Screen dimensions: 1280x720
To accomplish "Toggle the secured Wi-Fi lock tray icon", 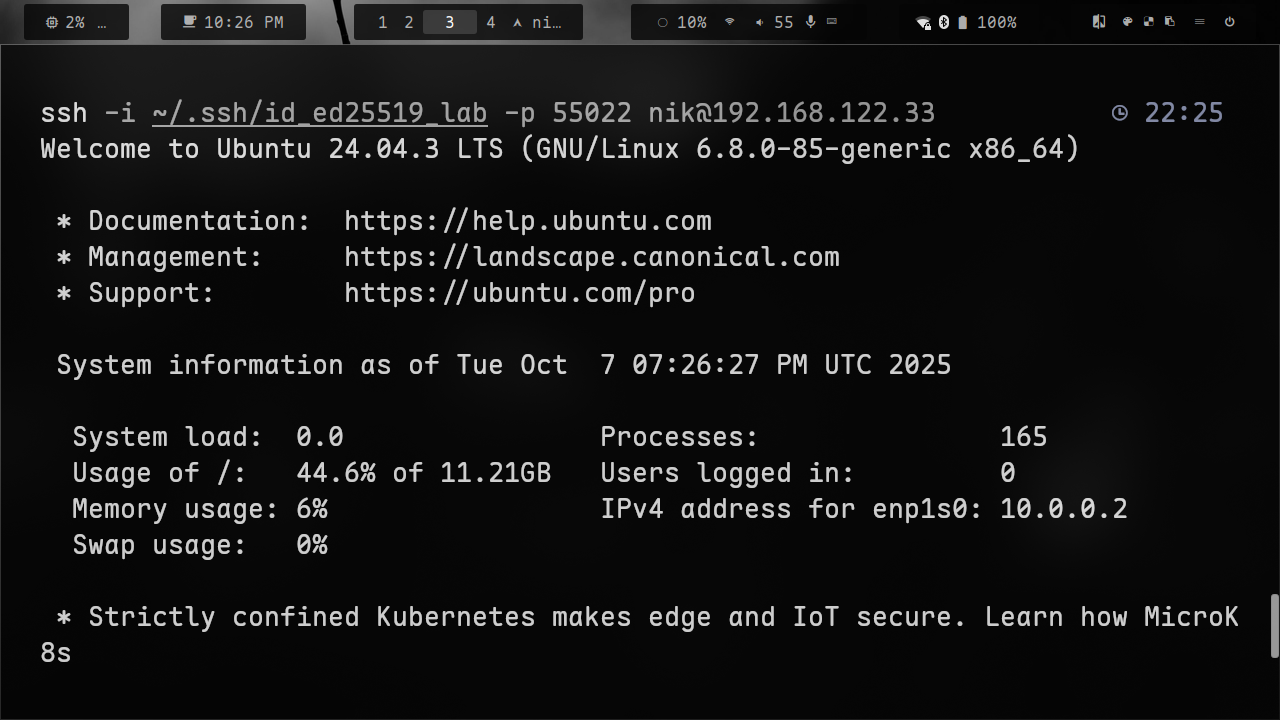I will pyautogui.click(x=923, y=22).
